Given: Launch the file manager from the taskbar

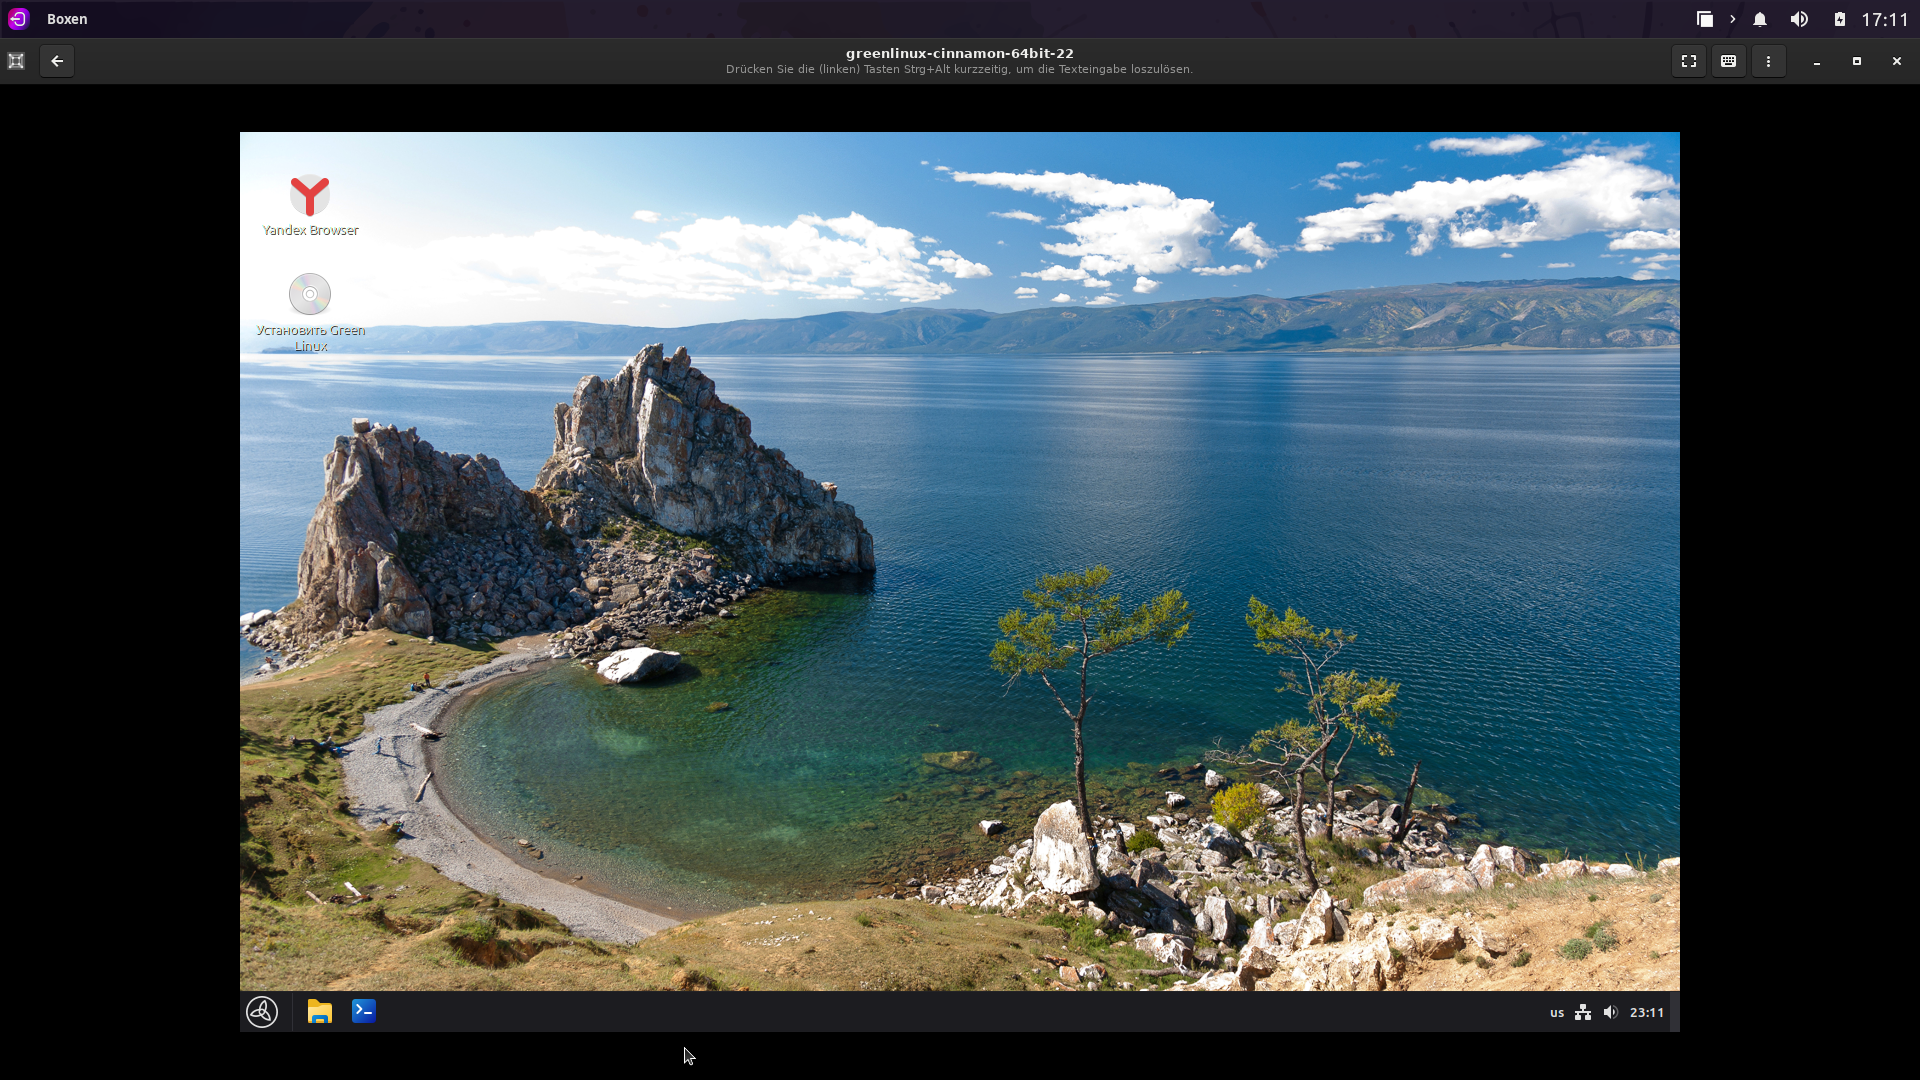Looking at the screenshot, I should (319, 1012).
